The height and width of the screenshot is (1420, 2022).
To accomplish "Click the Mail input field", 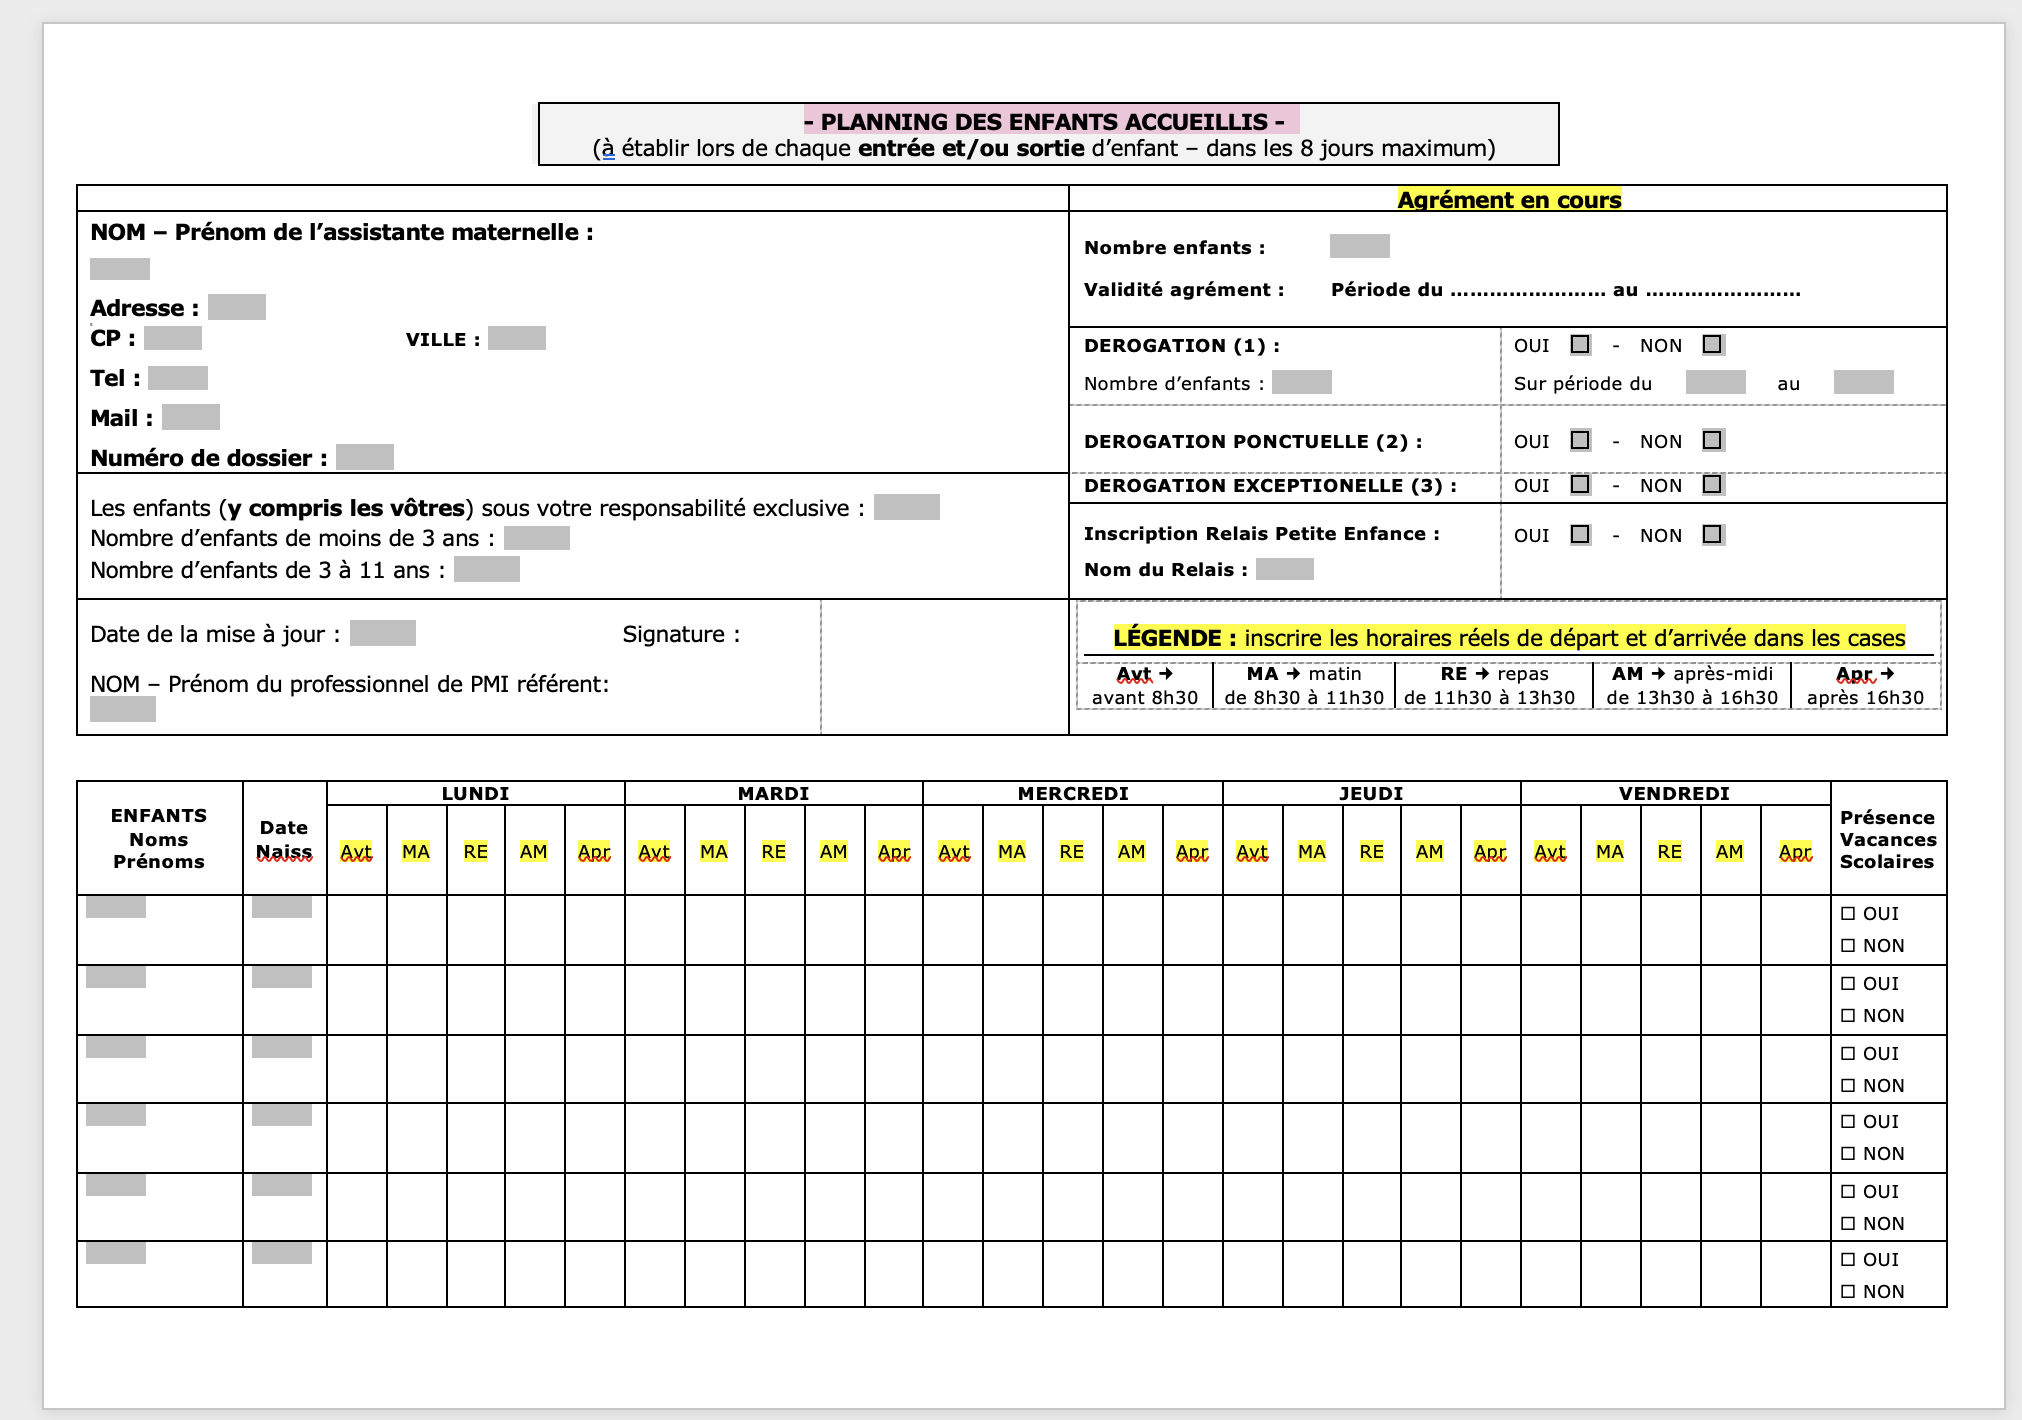I will pos(191,417).
